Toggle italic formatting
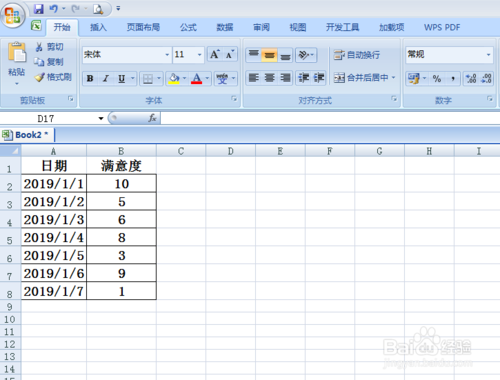Screen dimensions: 500x380 106,79
